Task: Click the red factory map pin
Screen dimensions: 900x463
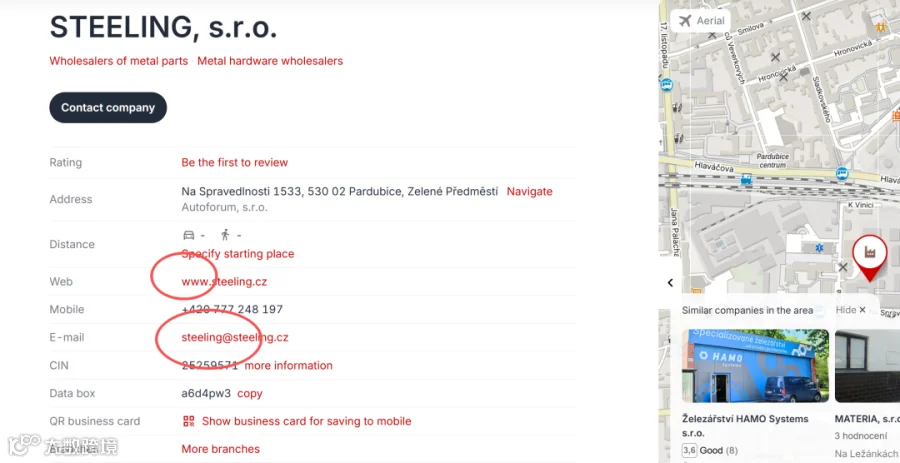Action: click(870, 256)
